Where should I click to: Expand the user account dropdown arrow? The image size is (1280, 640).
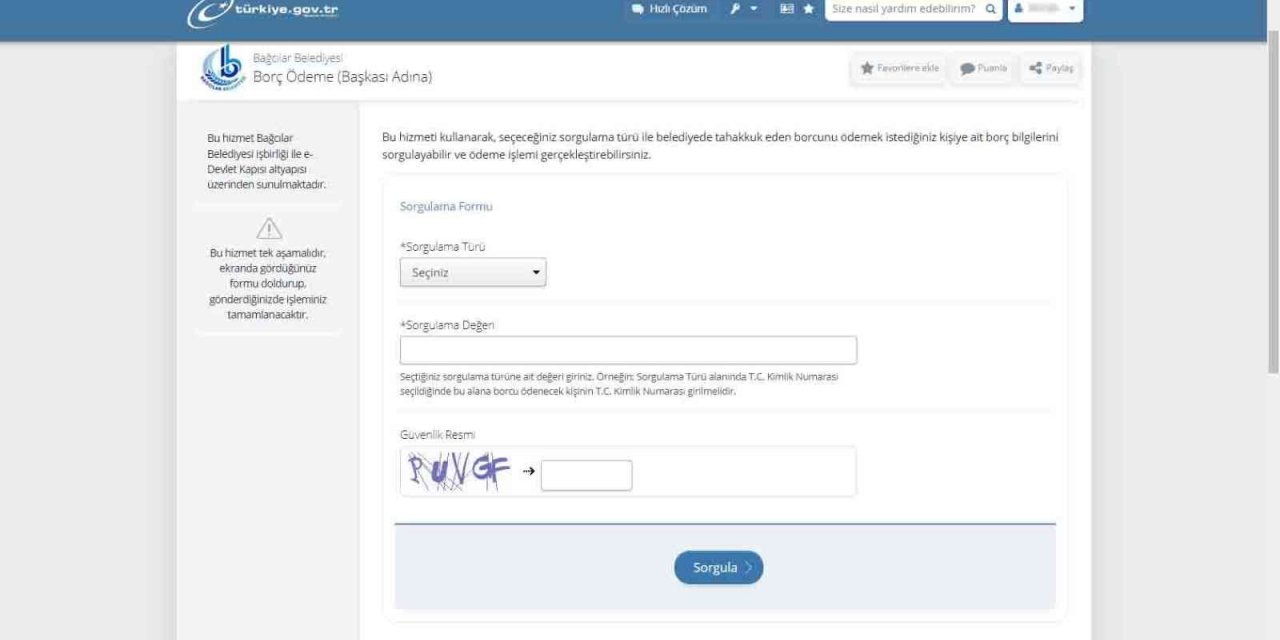point(1071,10)
